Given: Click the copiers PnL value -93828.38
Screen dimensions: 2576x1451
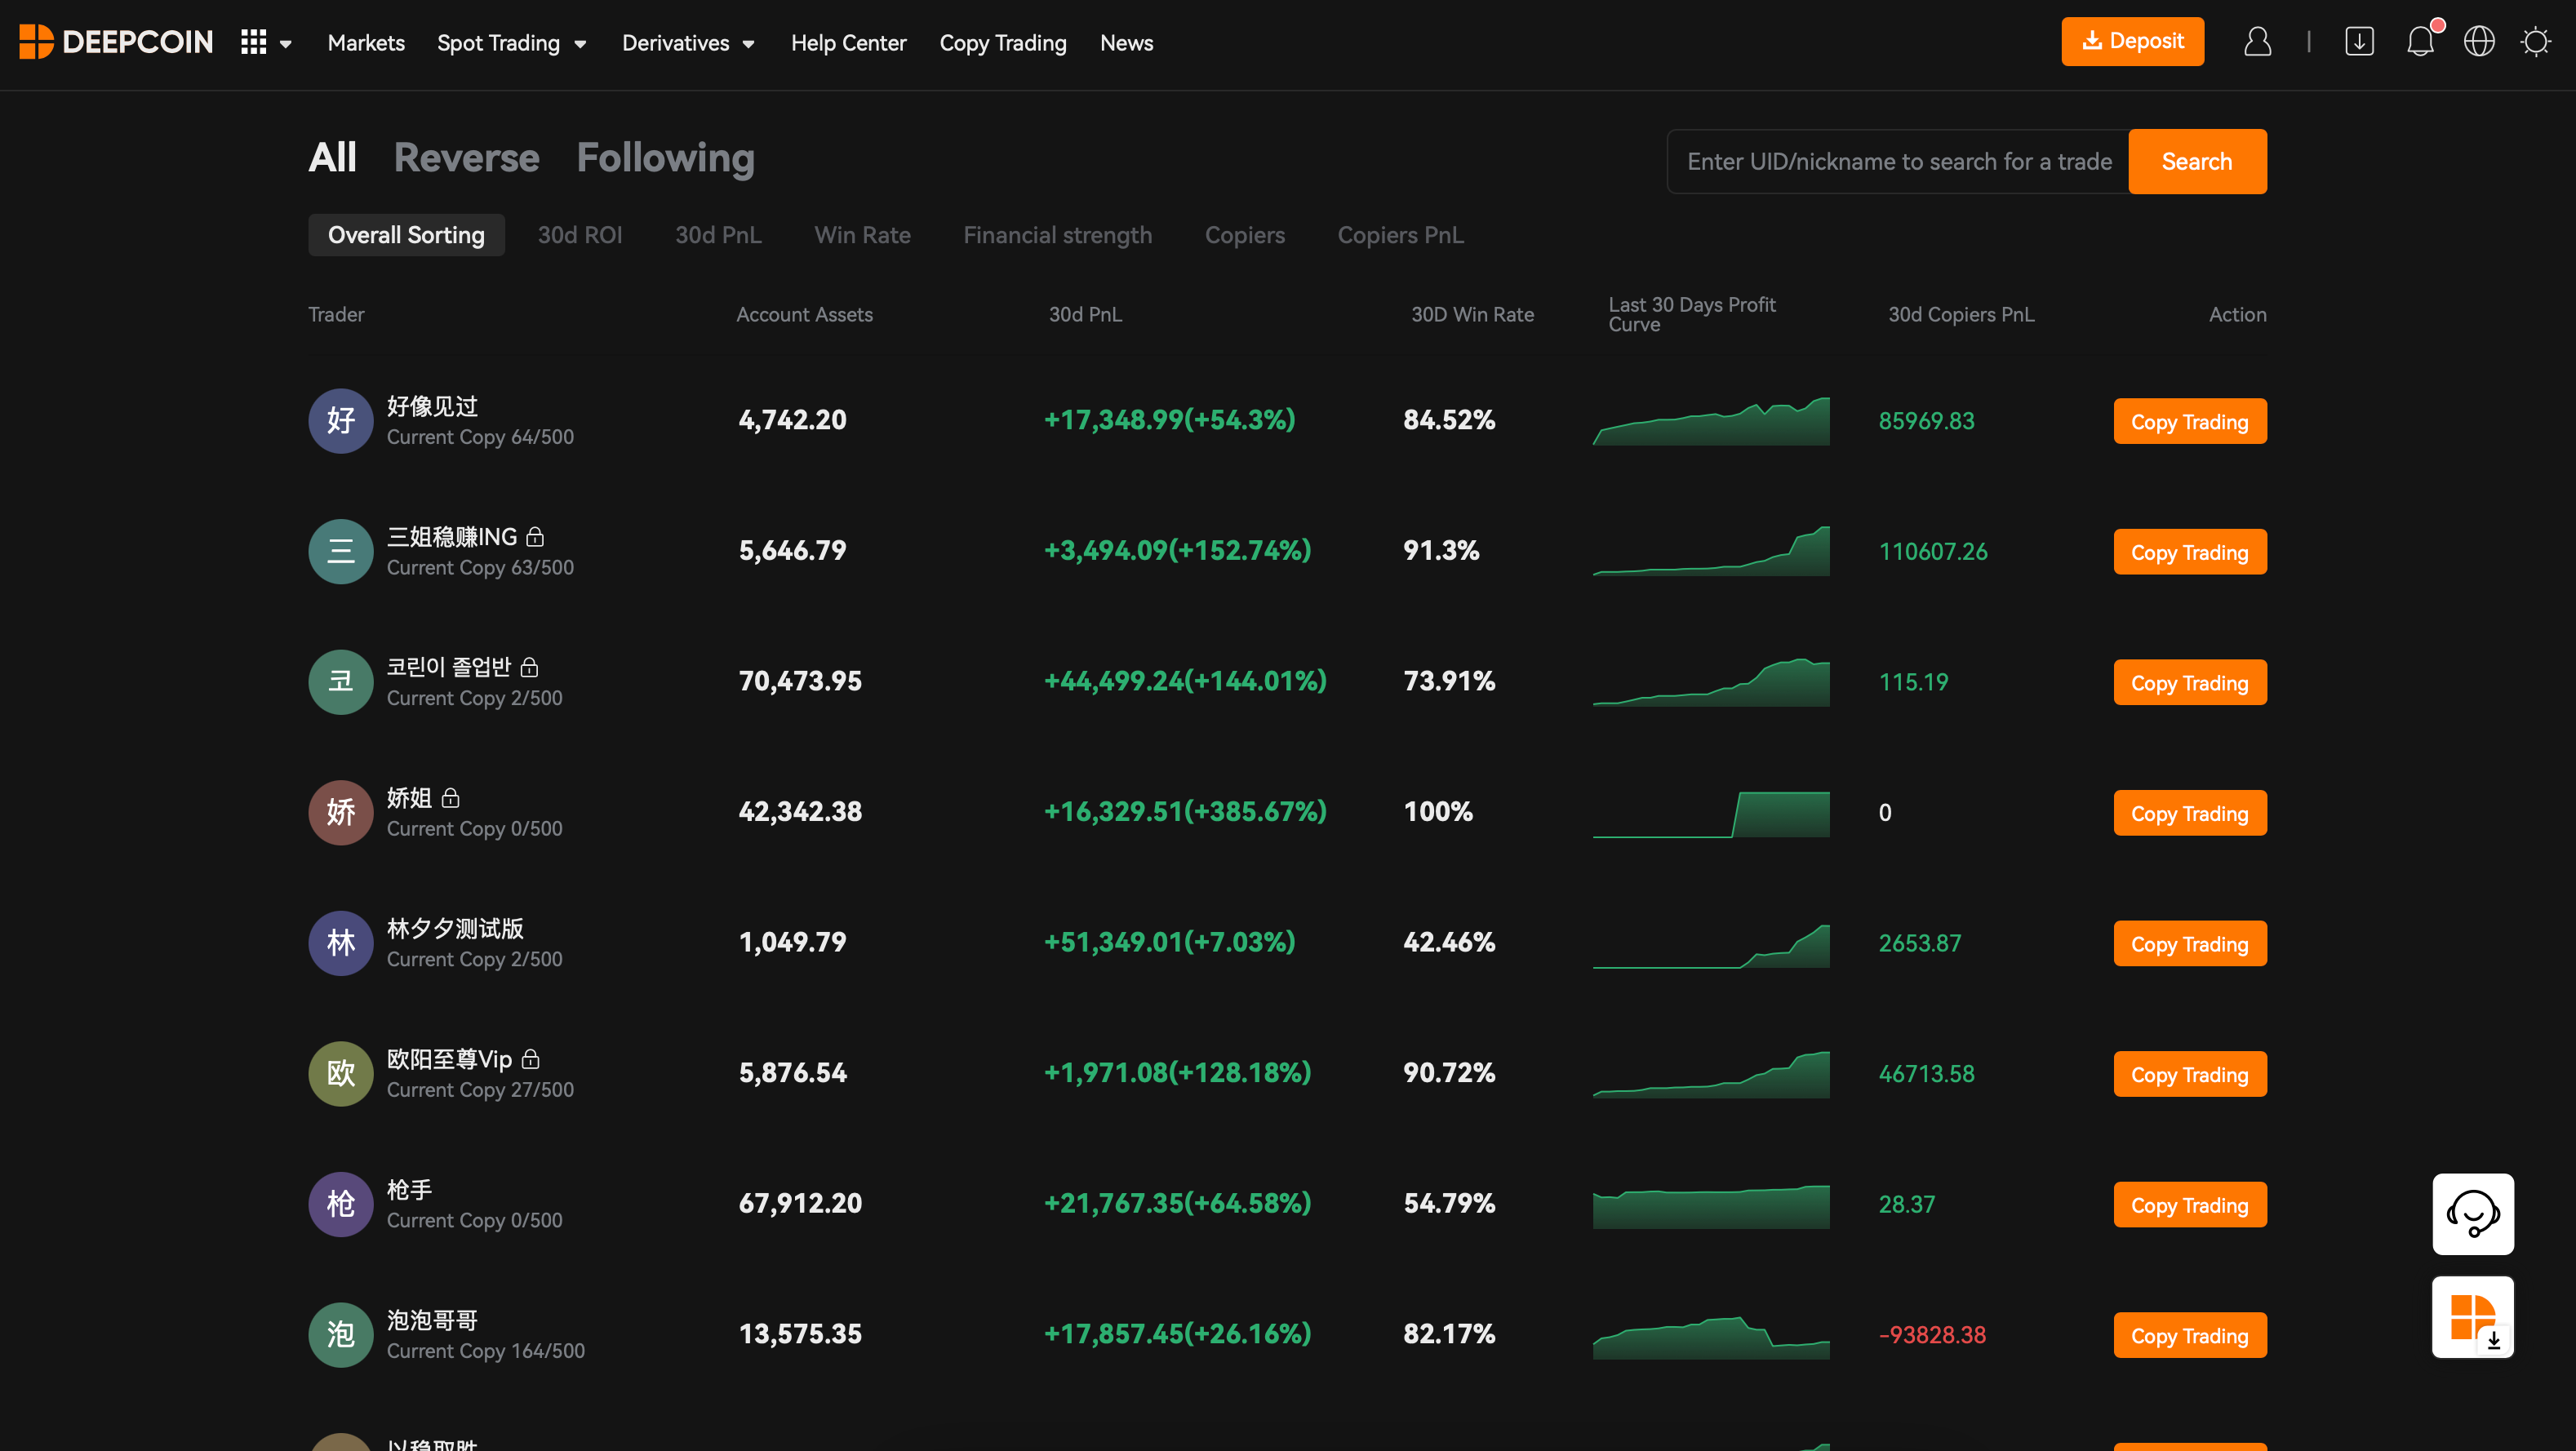Looking at the screenshot, I should tap(1932, 1335).
